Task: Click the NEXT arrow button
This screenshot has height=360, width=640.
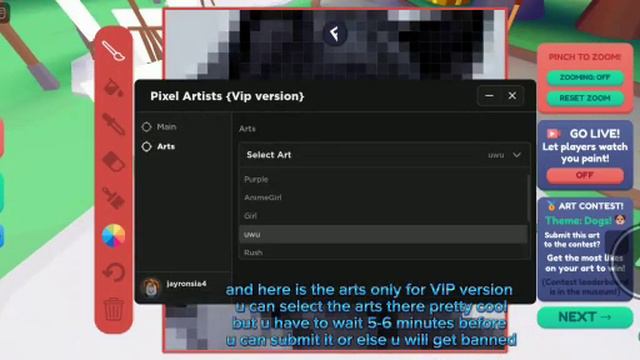Action: click(585, 317)
